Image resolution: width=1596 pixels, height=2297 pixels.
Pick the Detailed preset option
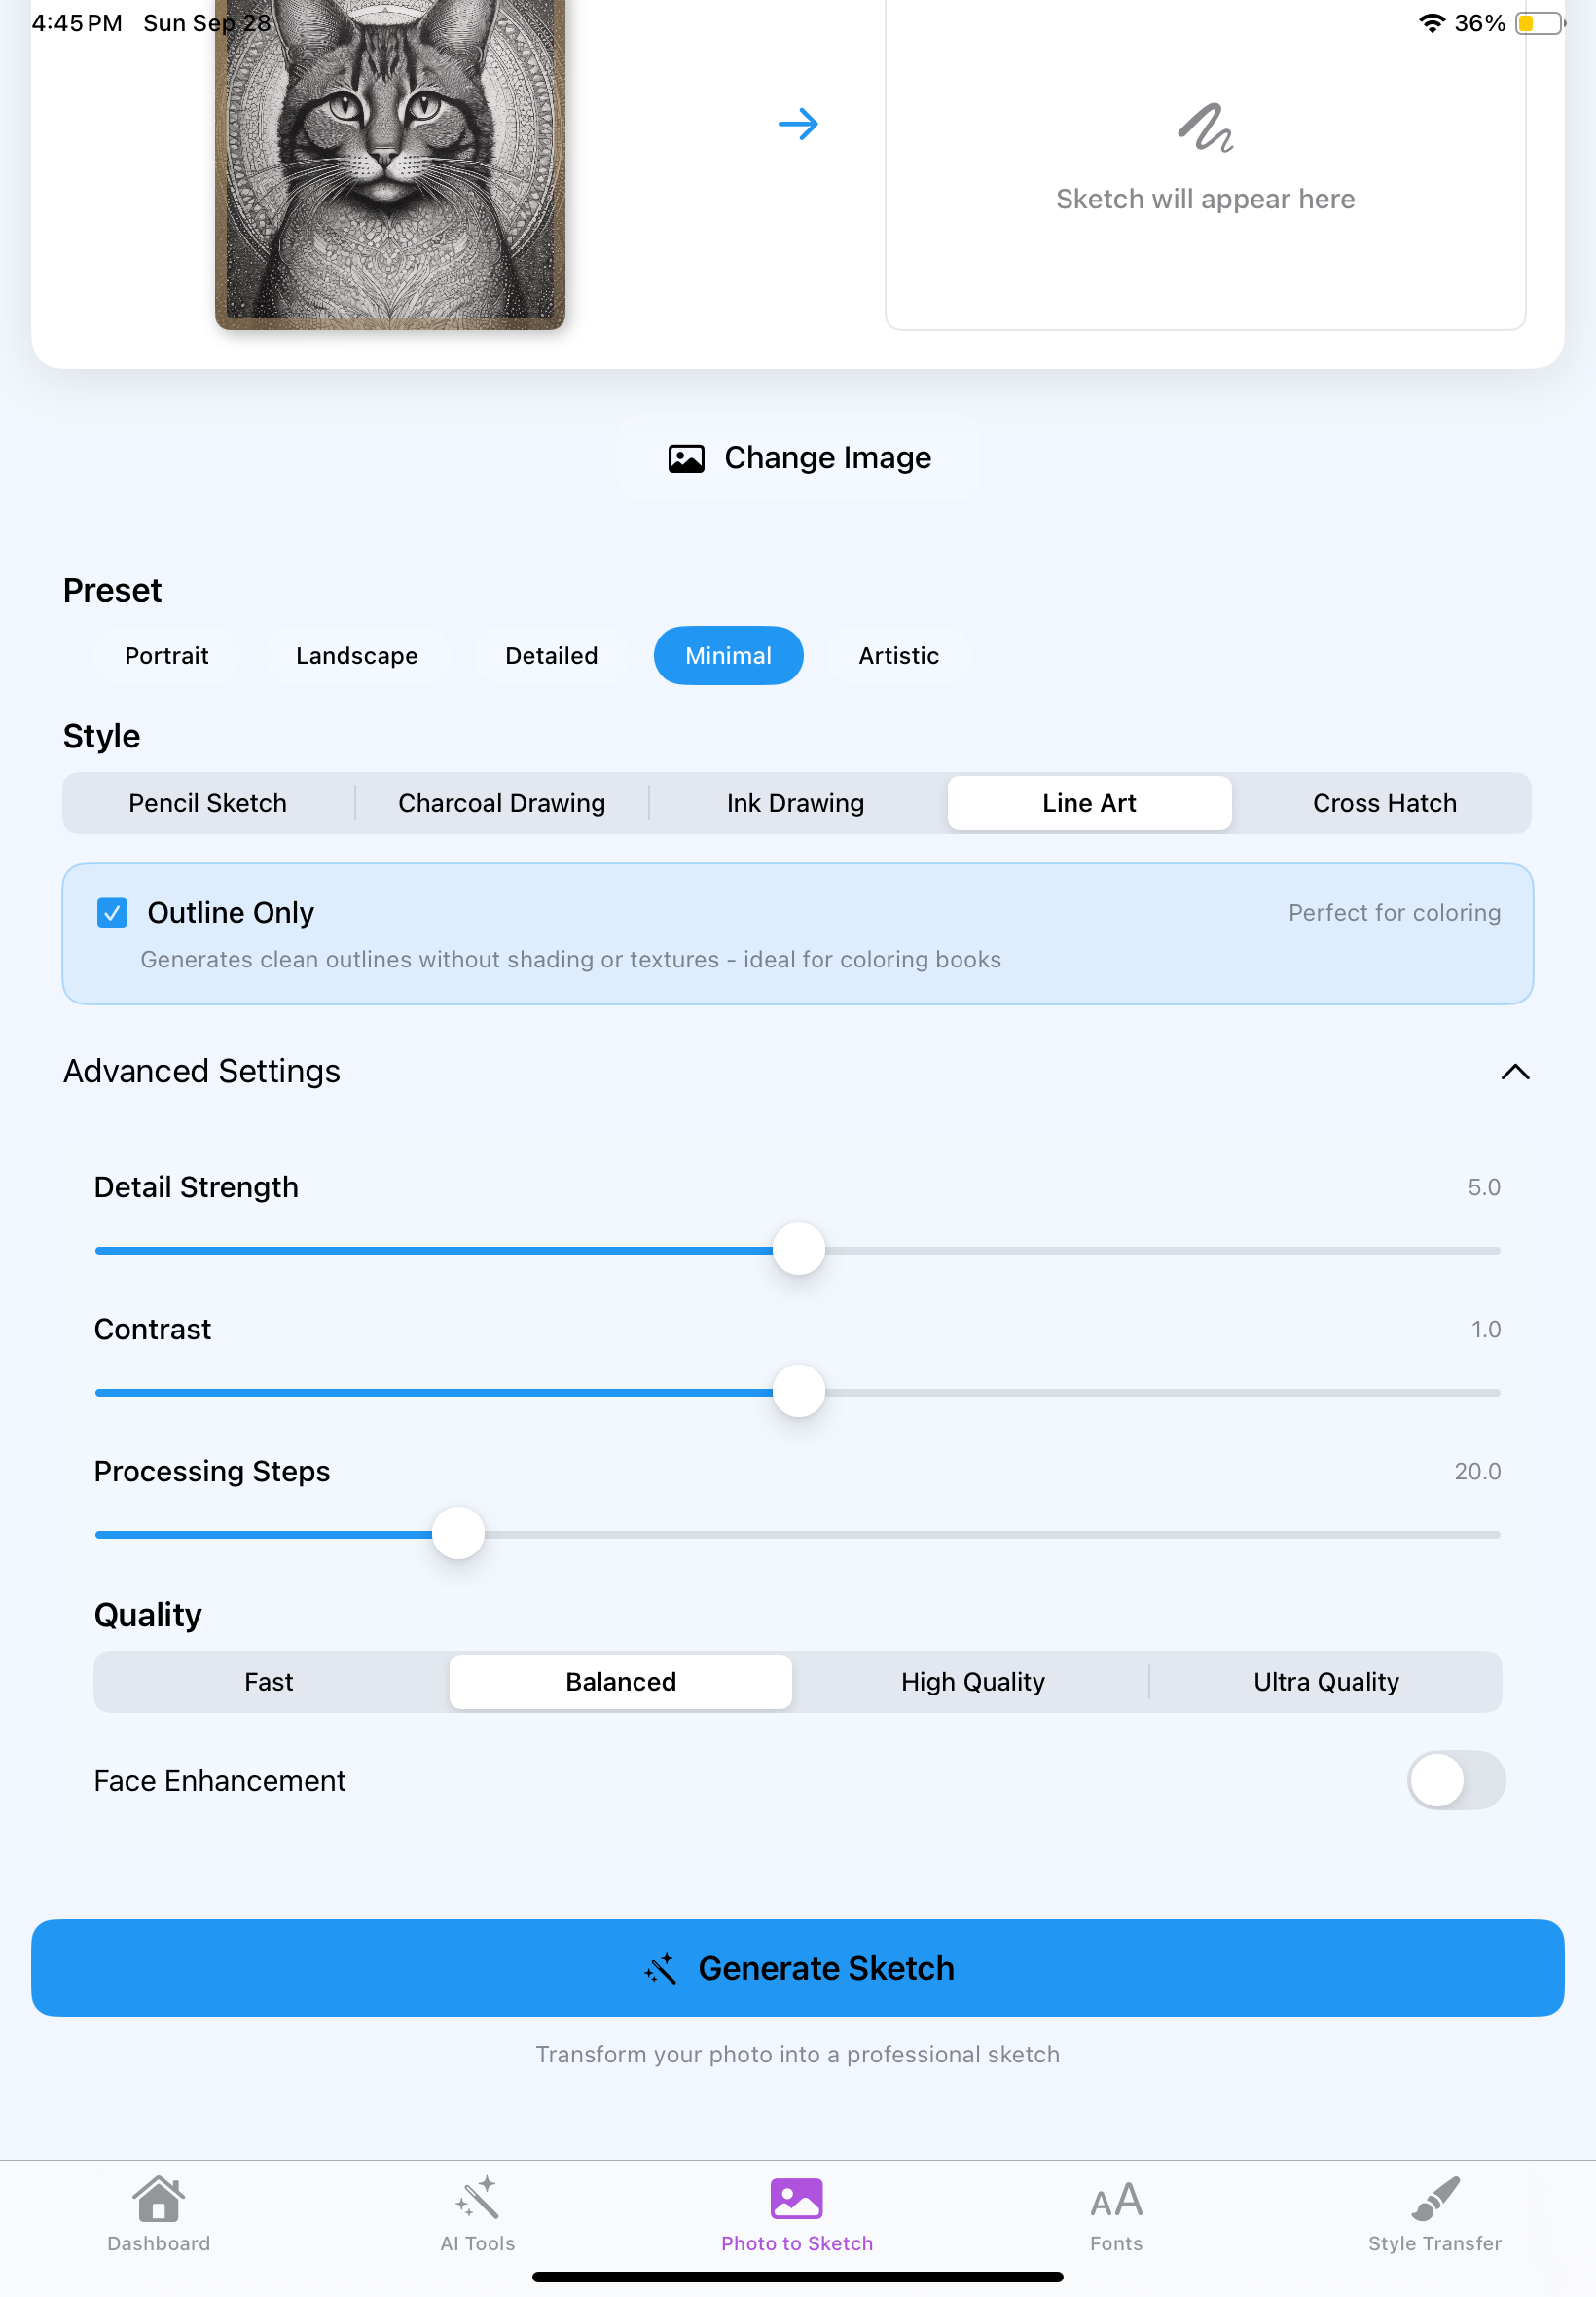point(551,655)
